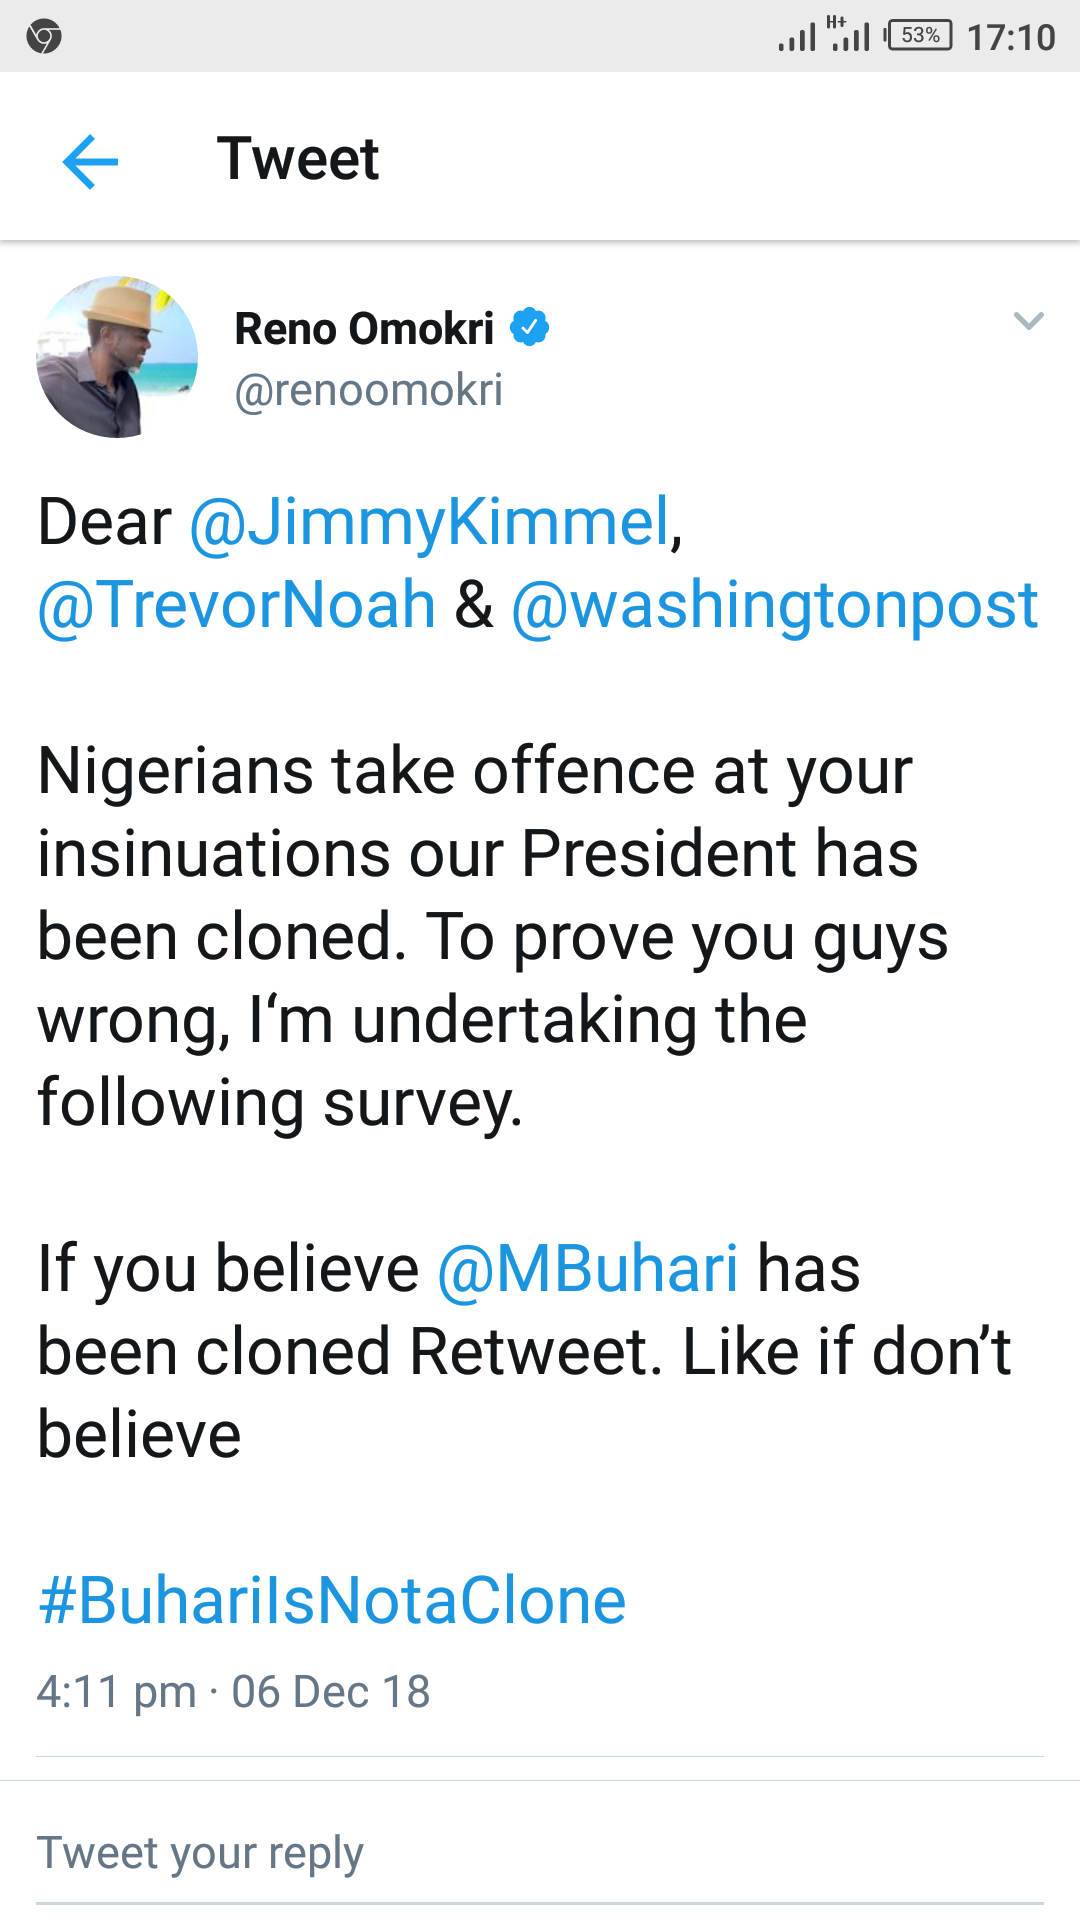Tap the 17:10 clock in status bar
Screen dimensions: 1080x1920
click(1011, 37)
